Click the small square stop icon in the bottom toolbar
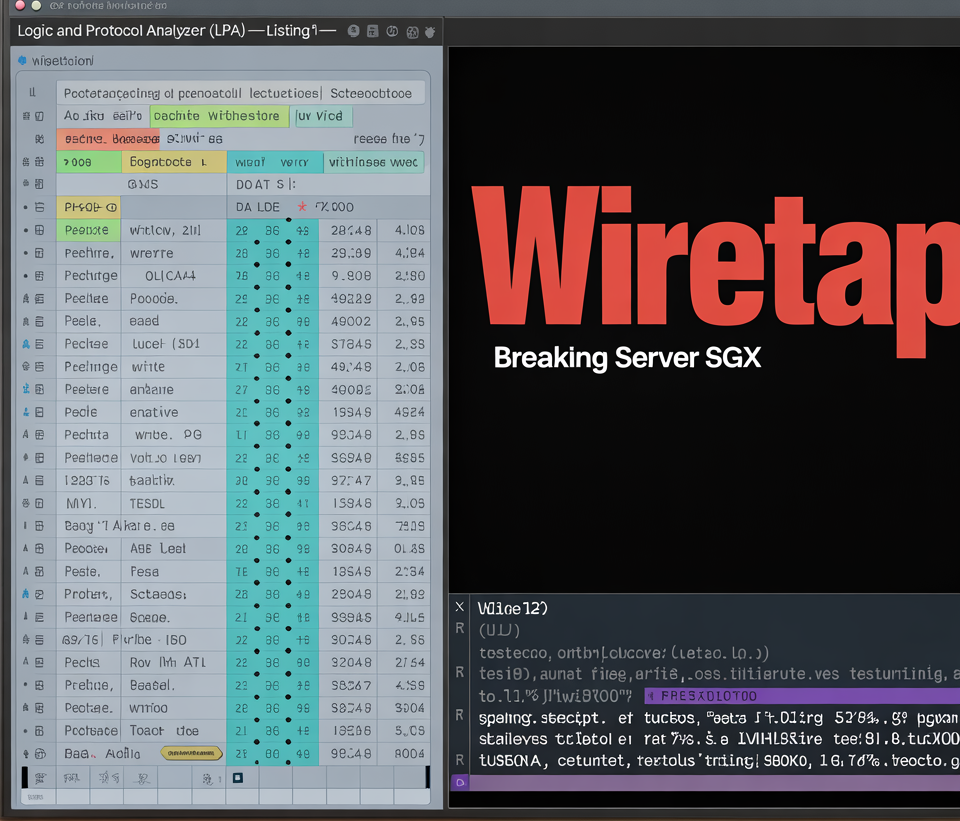The width and height of the screenshot is (960, 821). pos(237,778)
